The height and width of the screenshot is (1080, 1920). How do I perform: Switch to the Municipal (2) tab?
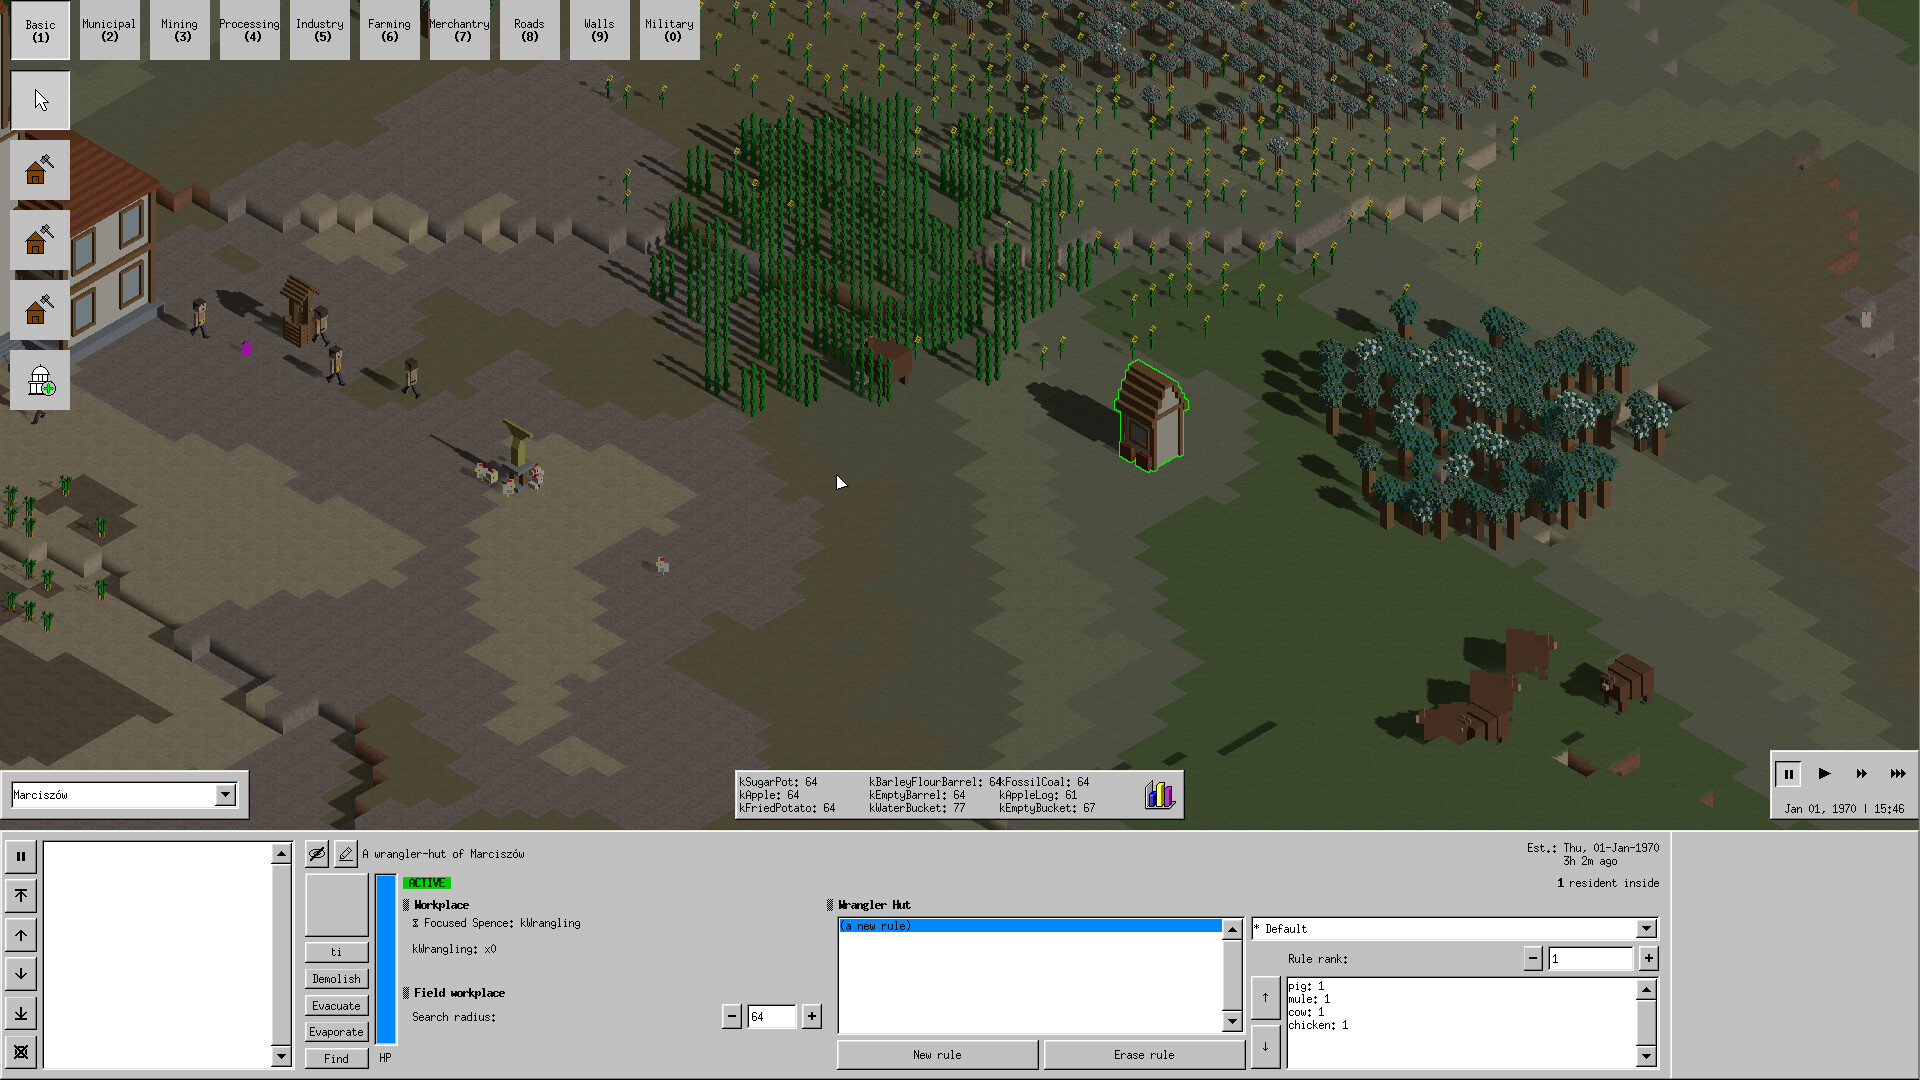tap(110, 30)
